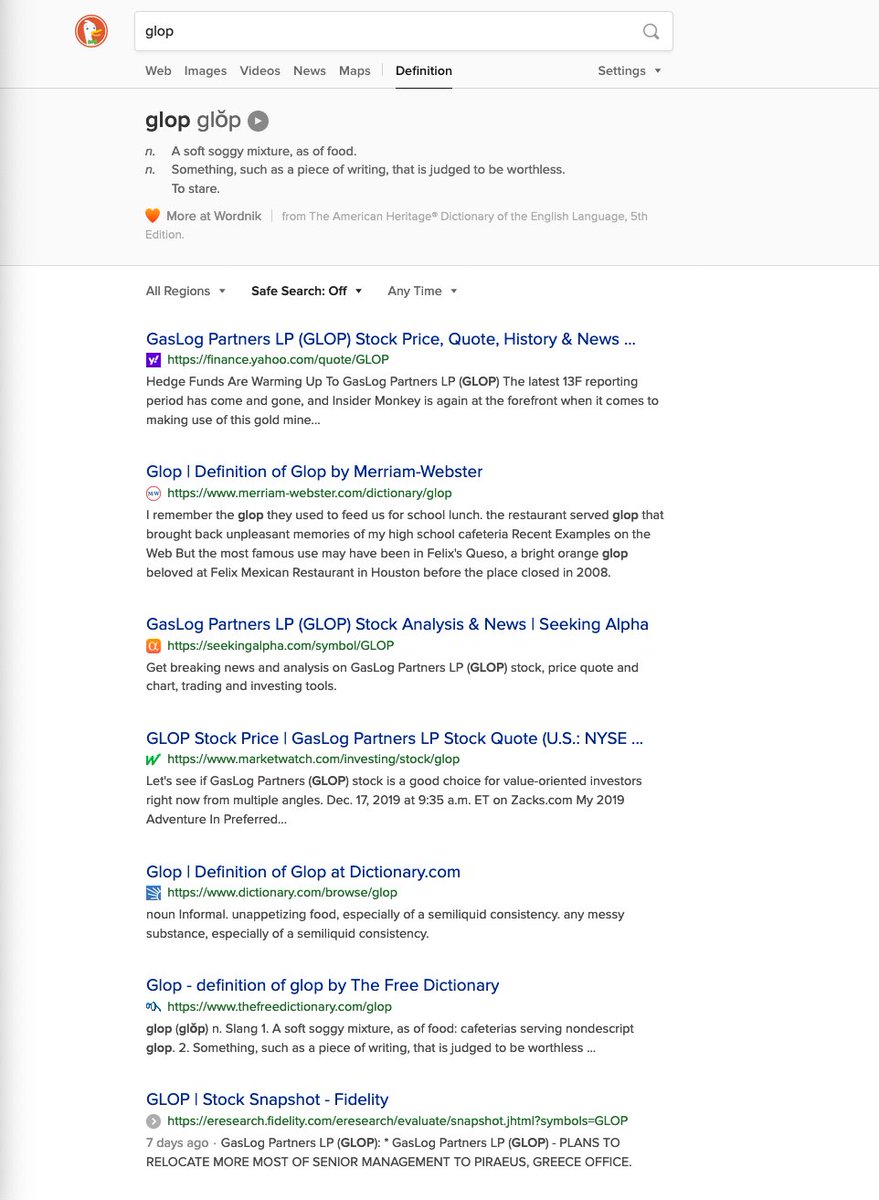The height and width of the screenshot is (1200, 879).
Task: Open the Dictionary.com Definition of Glop result
Action: tap(303, 872)
